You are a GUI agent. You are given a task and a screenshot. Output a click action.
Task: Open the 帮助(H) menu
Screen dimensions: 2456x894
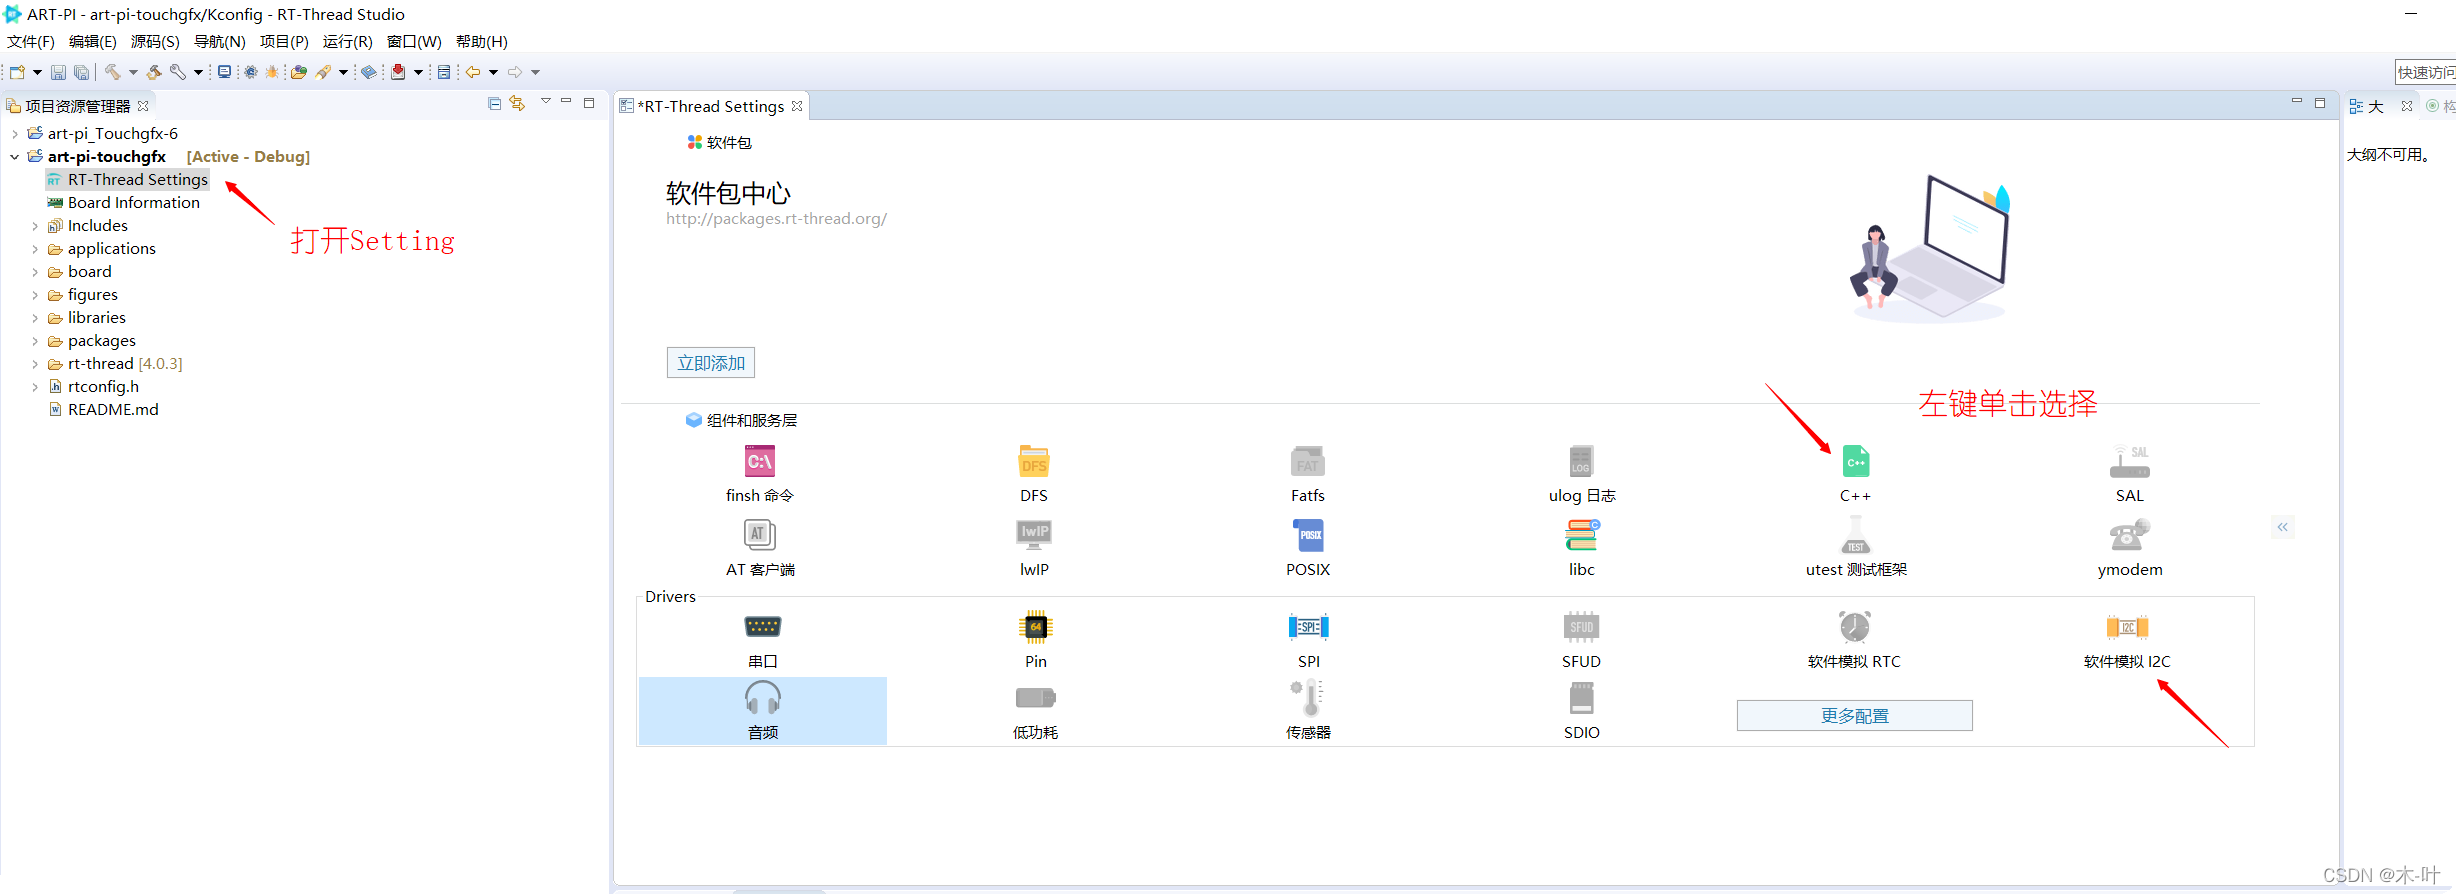coord(482,41)
